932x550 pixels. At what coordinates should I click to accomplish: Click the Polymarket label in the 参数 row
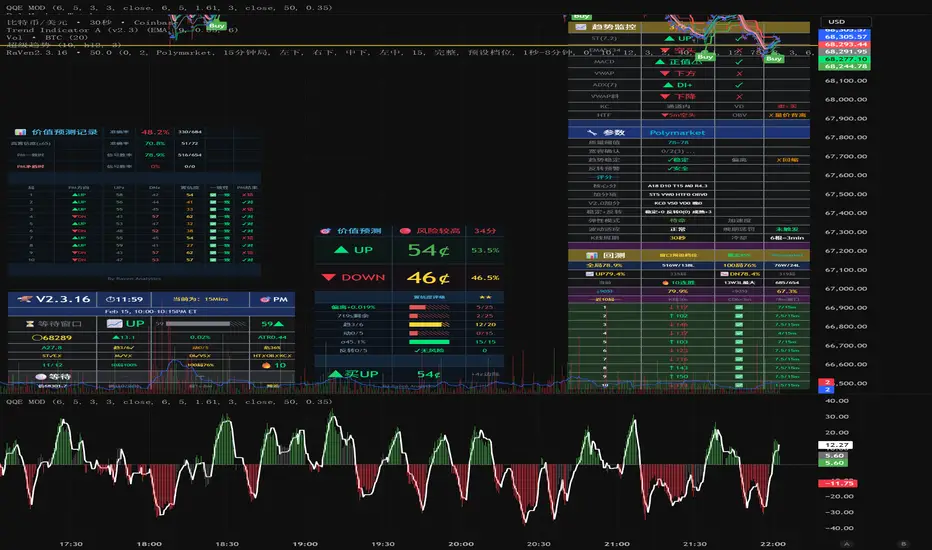click(677, 133)
